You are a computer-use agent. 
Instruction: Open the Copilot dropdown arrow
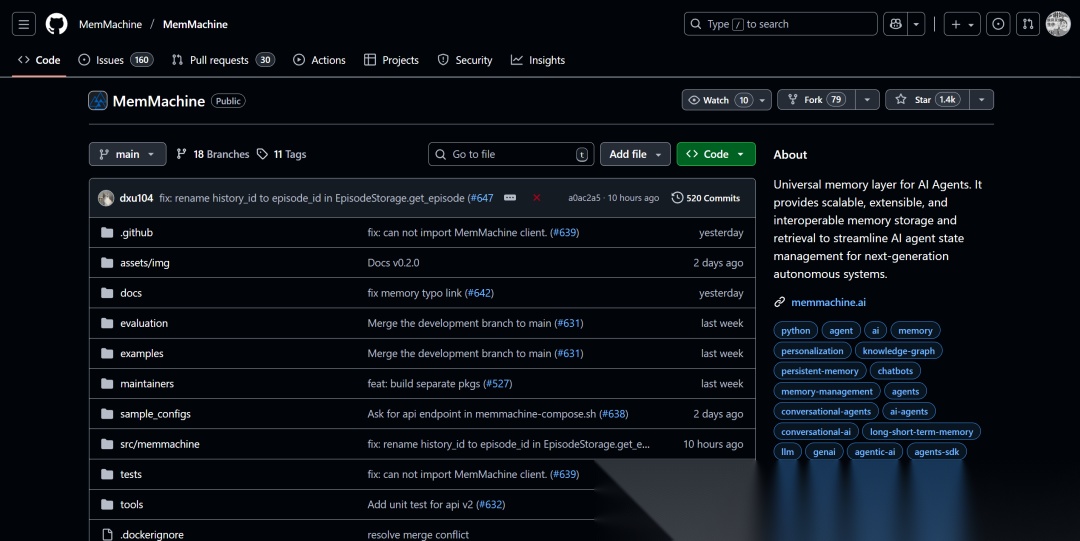(x=916, y=24)
